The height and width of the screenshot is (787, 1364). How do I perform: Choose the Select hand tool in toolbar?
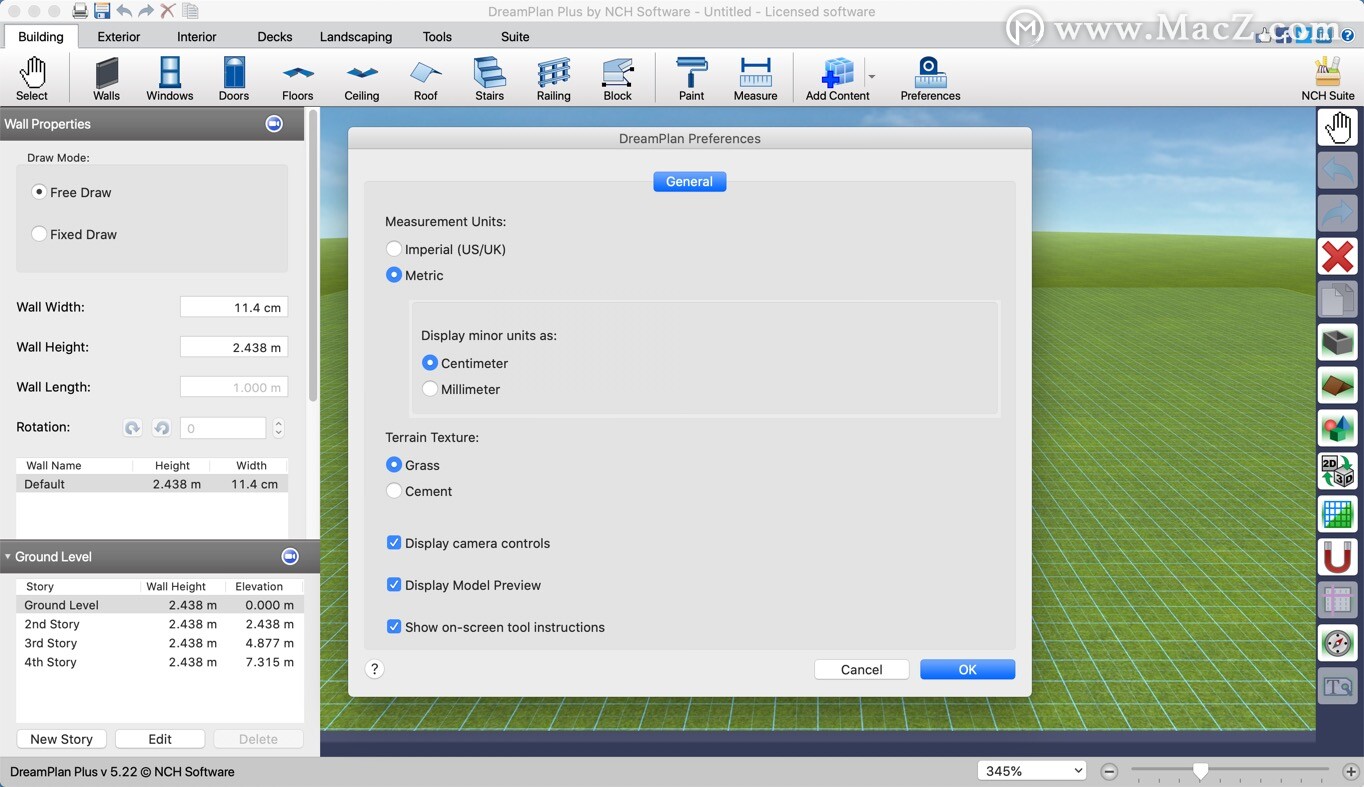(x=32, y=78)
